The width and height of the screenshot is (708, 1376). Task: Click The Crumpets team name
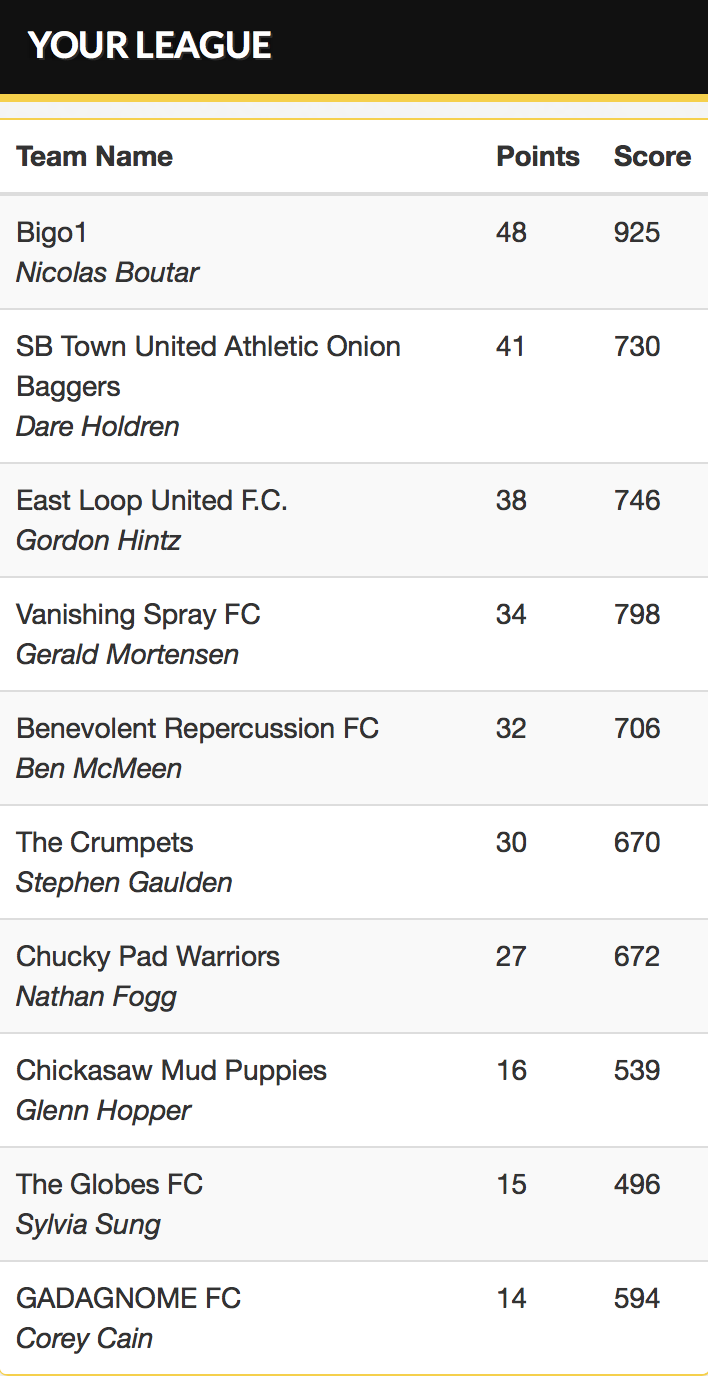(x=105, y=842)
